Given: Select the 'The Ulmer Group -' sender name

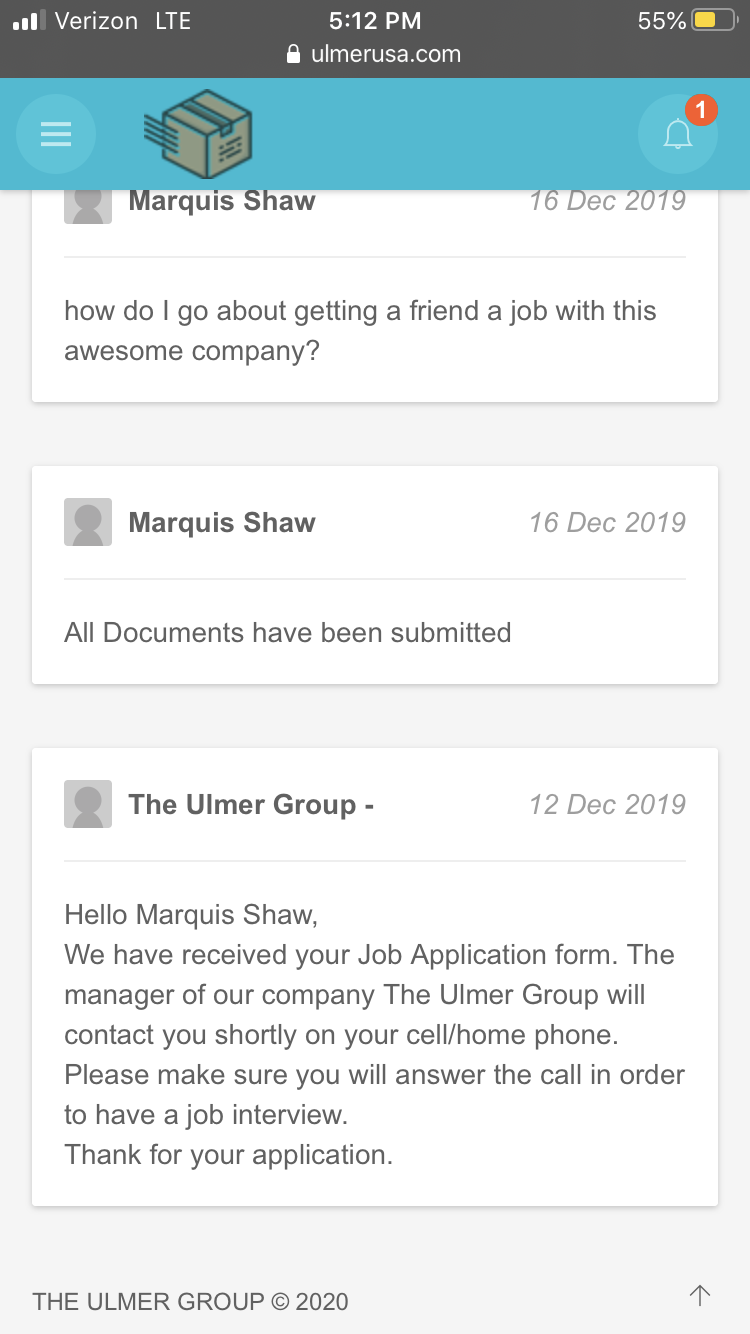Looking at the screenshot, I should coord(251,805).
